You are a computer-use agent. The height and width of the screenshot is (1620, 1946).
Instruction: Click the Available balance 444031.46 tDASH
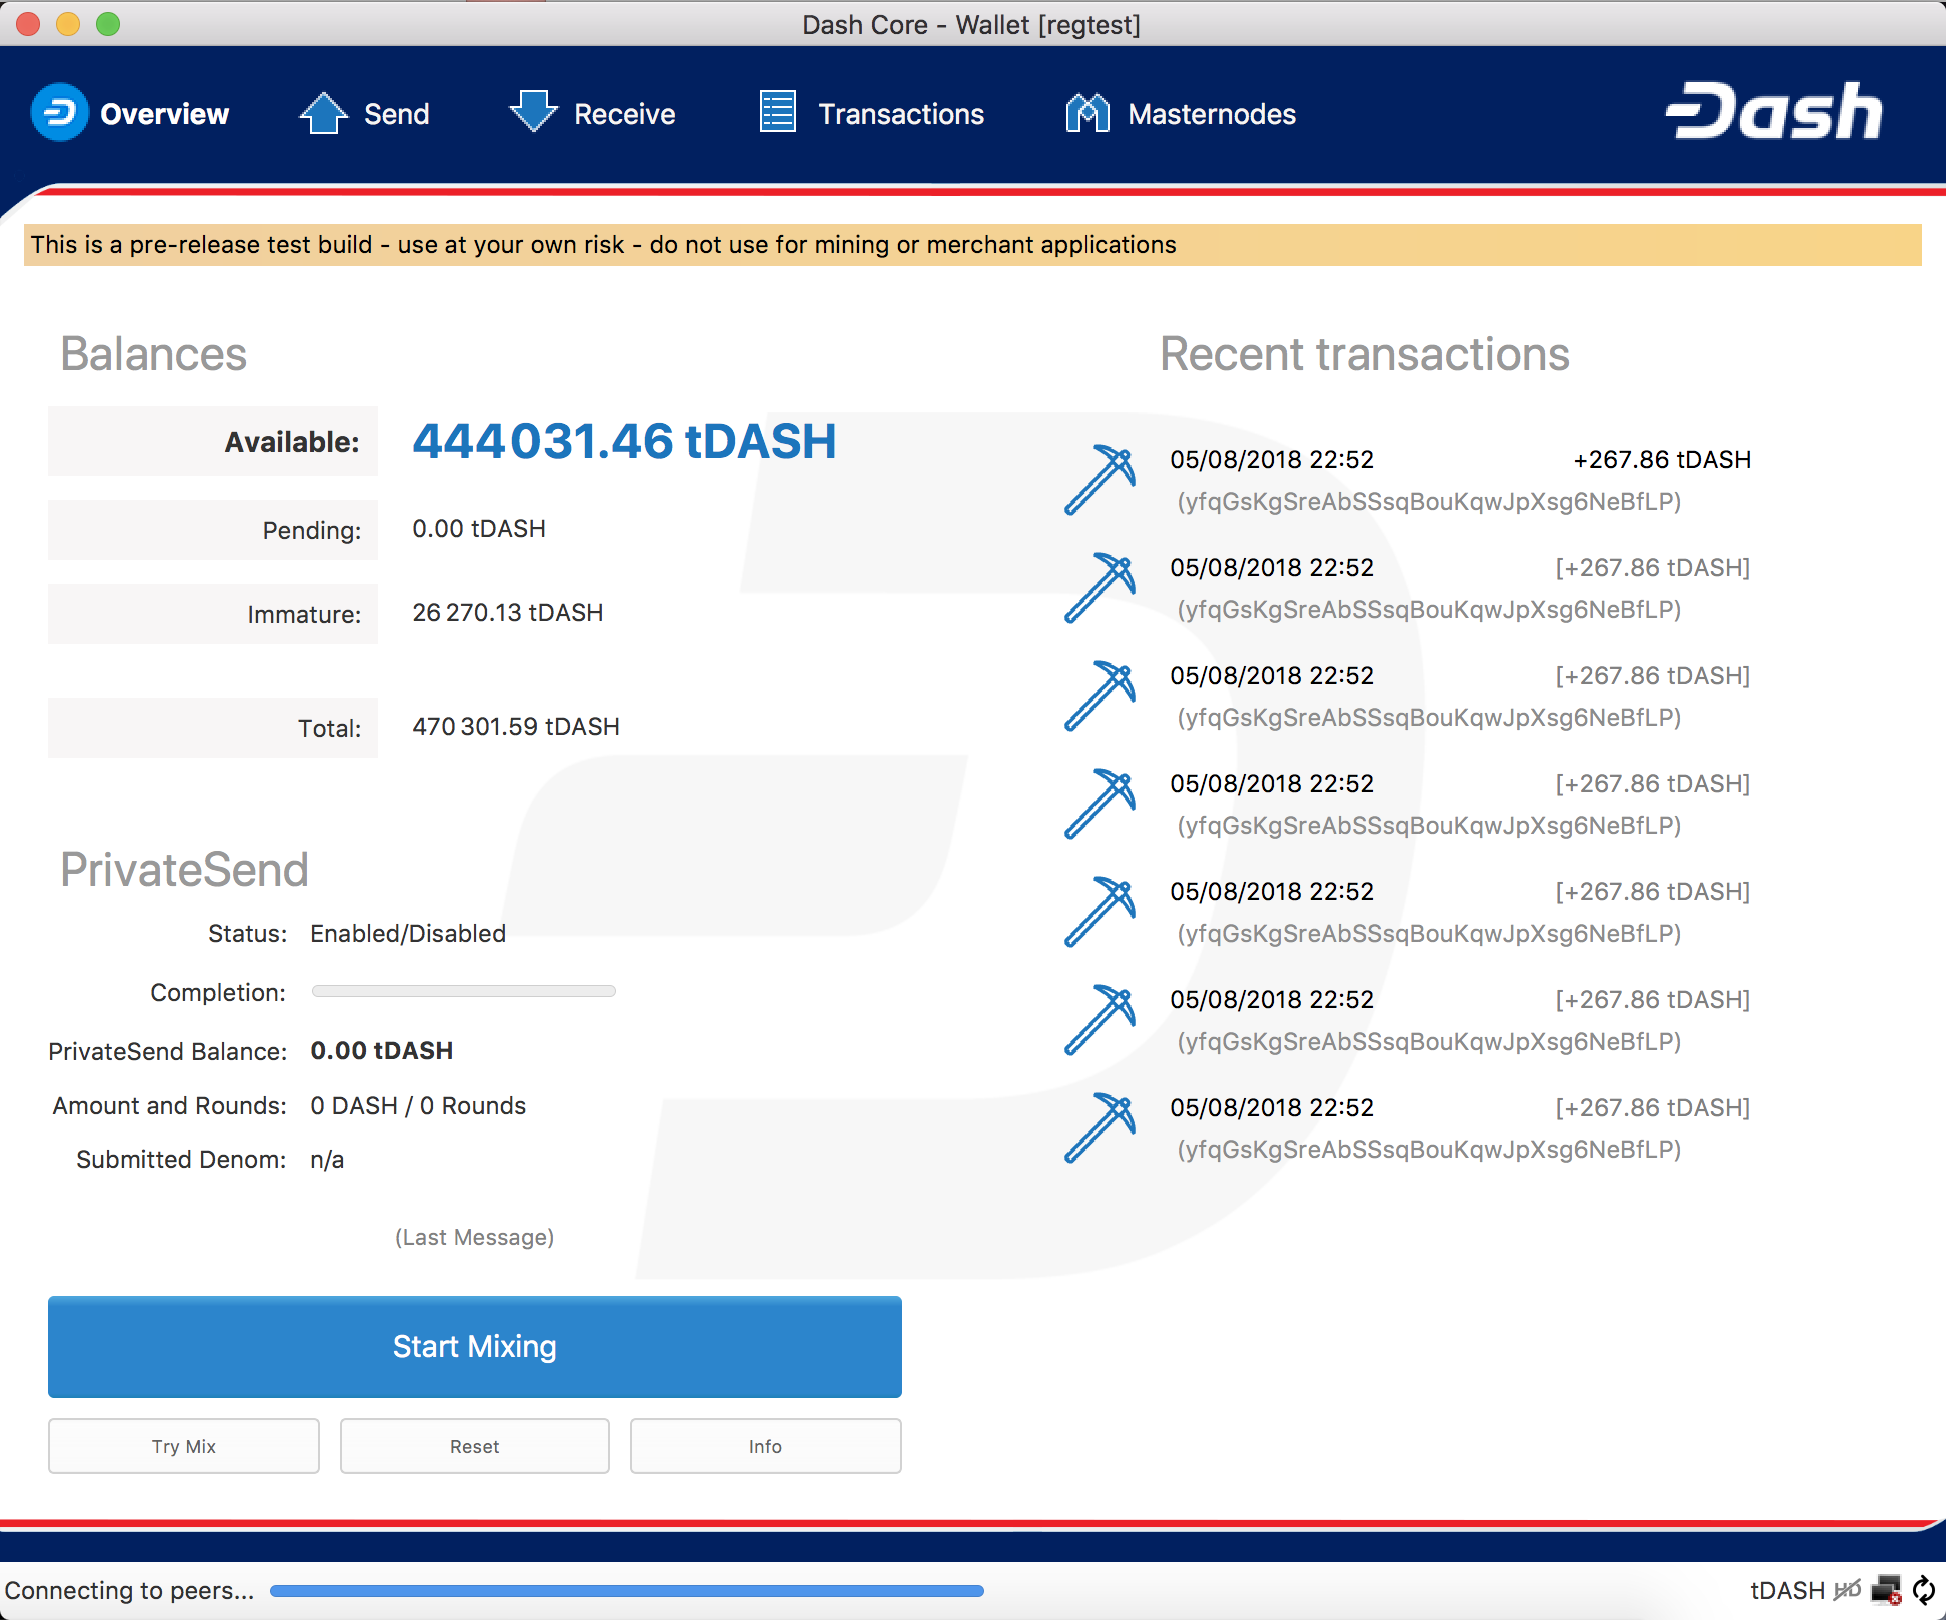(624, 441)
